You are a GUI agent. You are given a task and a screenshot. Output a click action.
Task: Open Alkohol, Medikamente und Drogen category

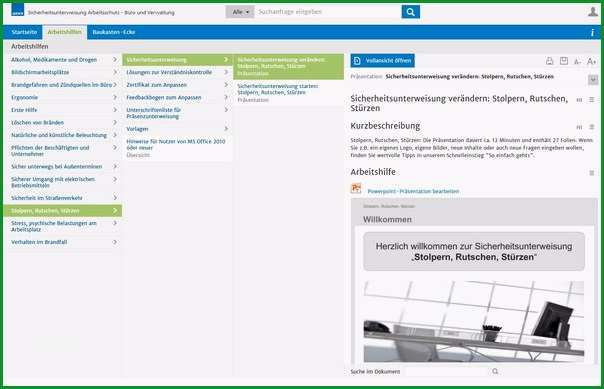point(63,60)
